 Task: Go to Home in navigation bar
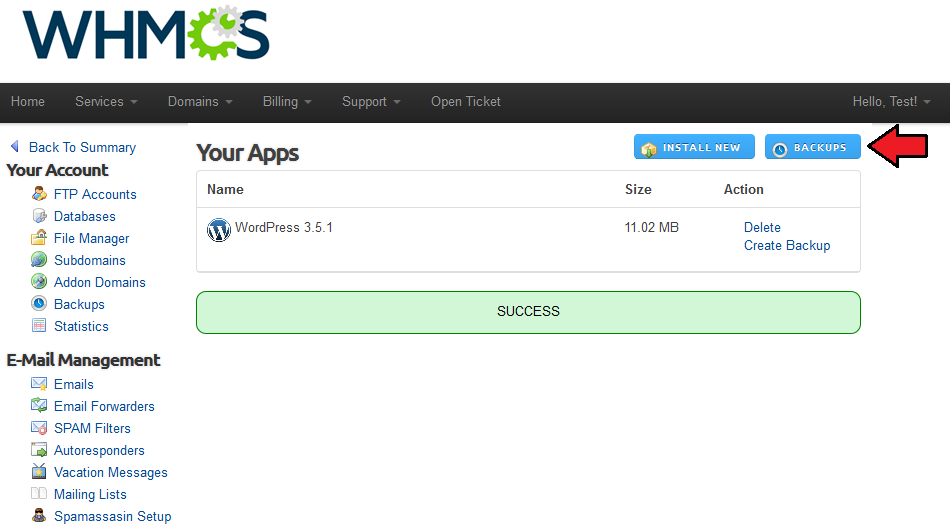click(28, 102)
